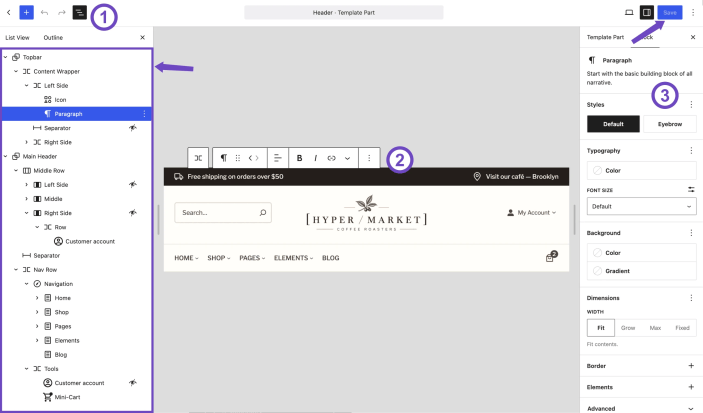Select the Max width option

[655, 328]
